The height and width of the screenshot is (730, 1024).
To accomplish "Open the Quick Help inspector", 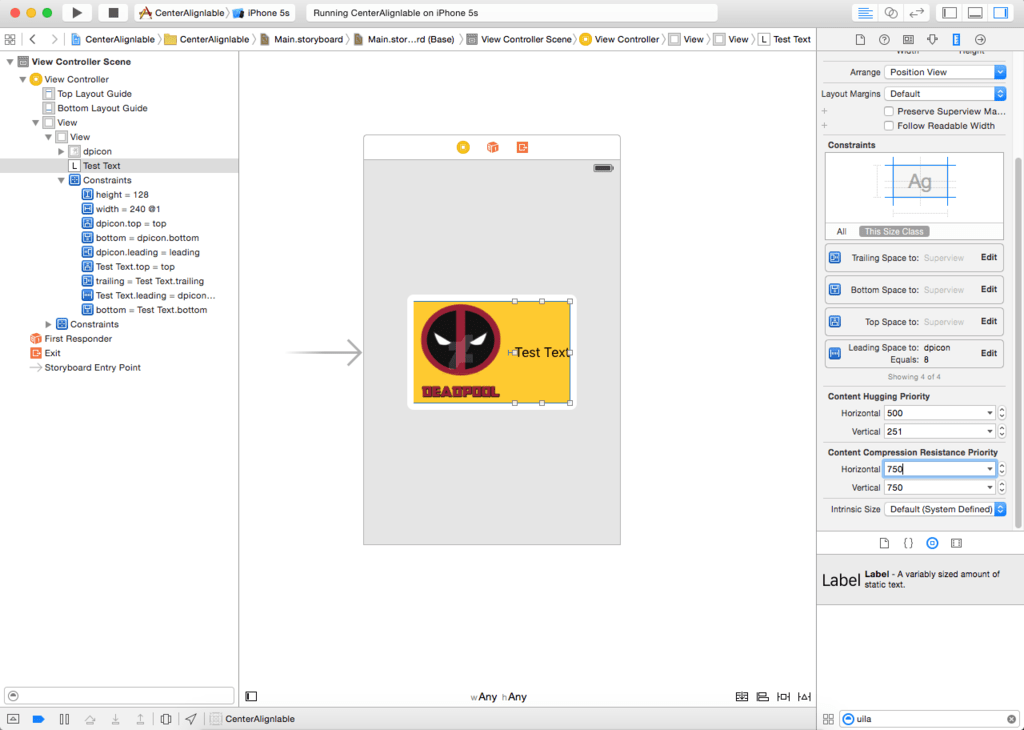I will 884,40.
